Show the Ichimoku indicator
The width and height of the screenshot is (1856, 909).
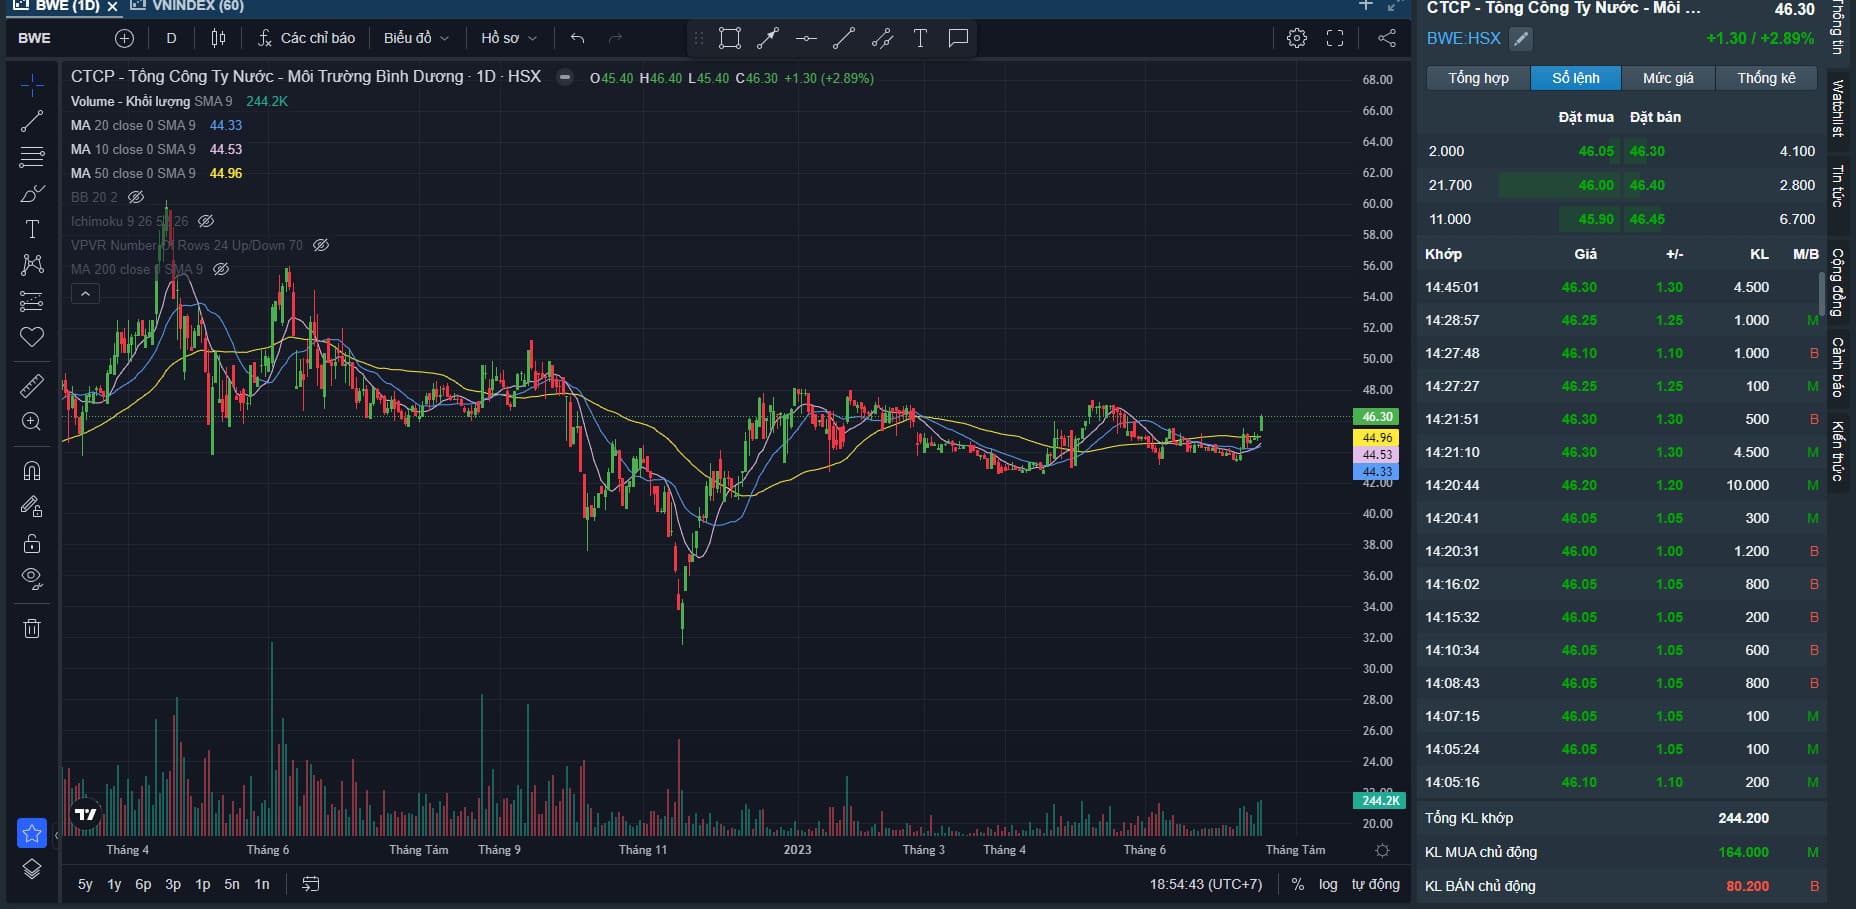click(206, 221)
